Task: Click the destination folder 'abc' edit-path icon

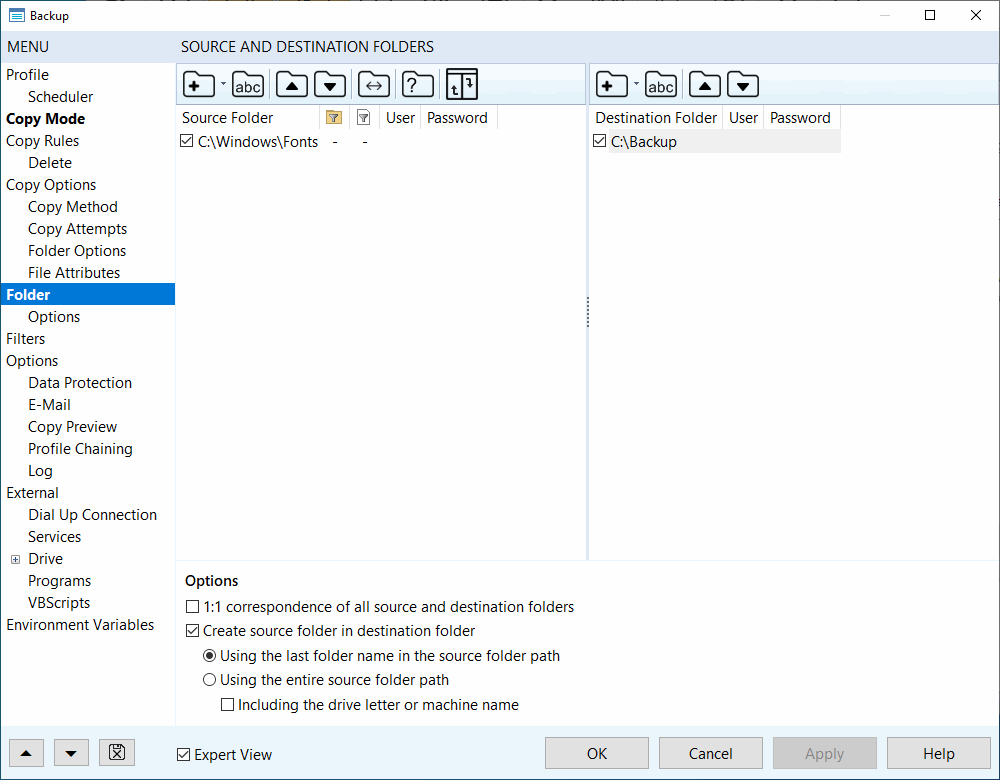Action: [x=661, y=86]
